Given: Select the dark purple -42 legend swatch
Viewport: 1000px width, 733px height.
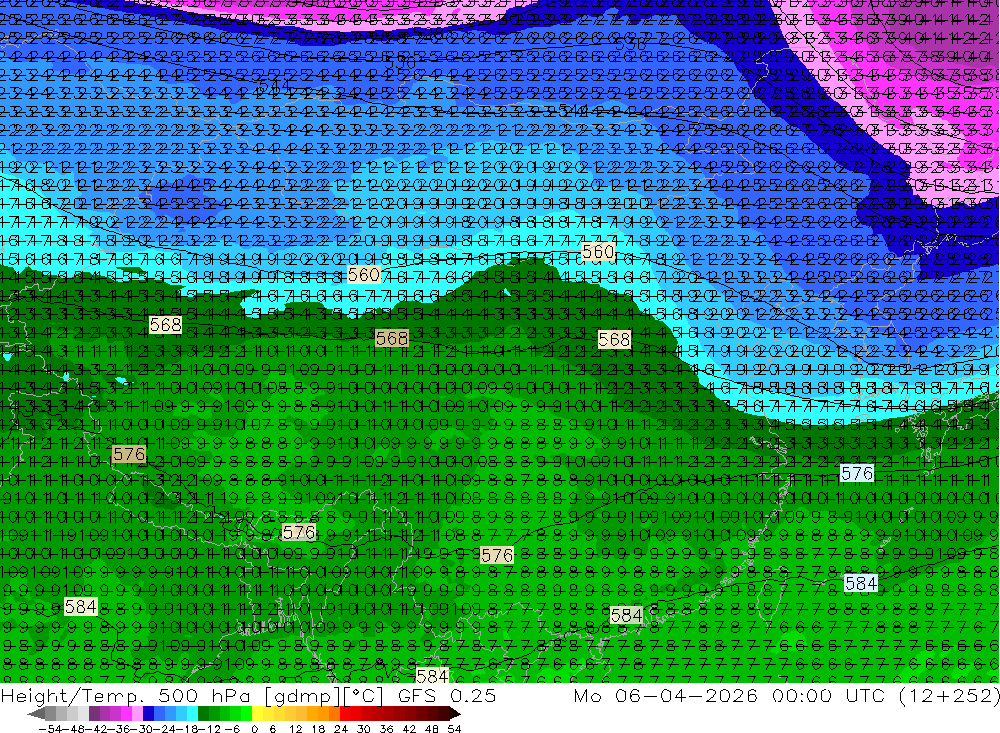Looking at the screenshot, I should click(x=94, y=714).
